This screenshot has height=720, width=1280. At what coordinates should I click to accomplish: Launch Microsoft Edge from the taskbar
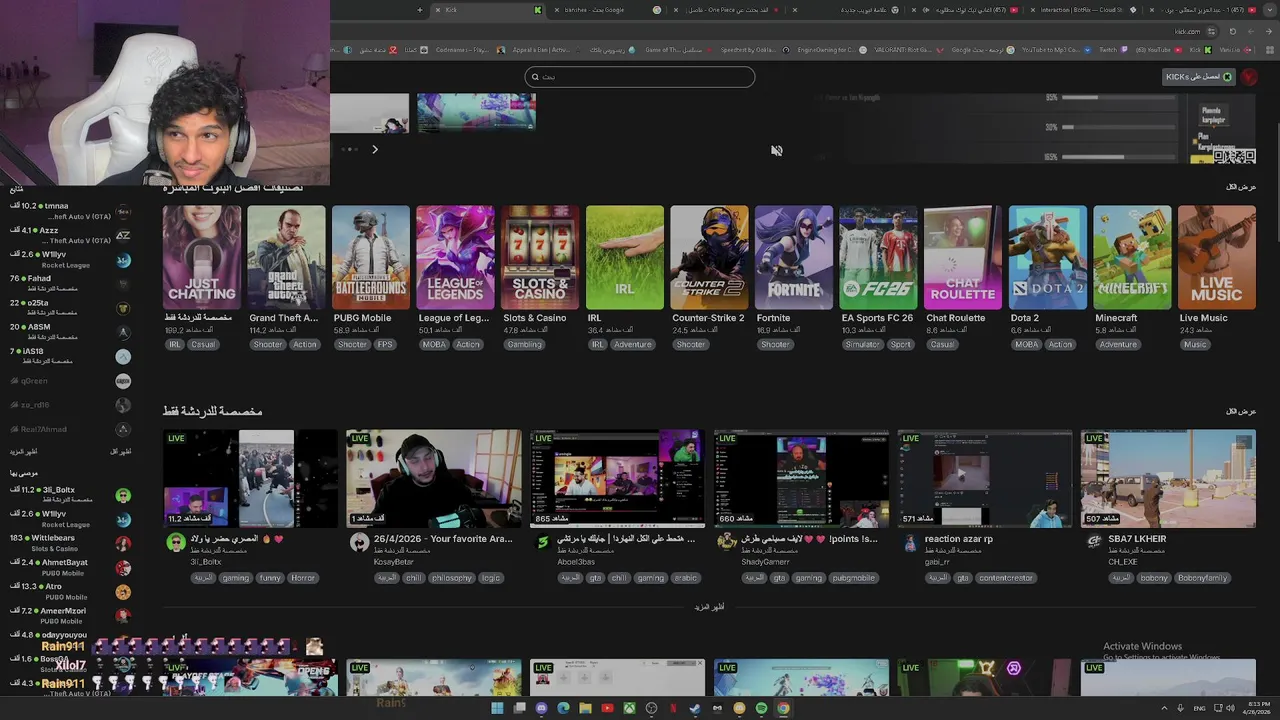(x=563, y=708)
